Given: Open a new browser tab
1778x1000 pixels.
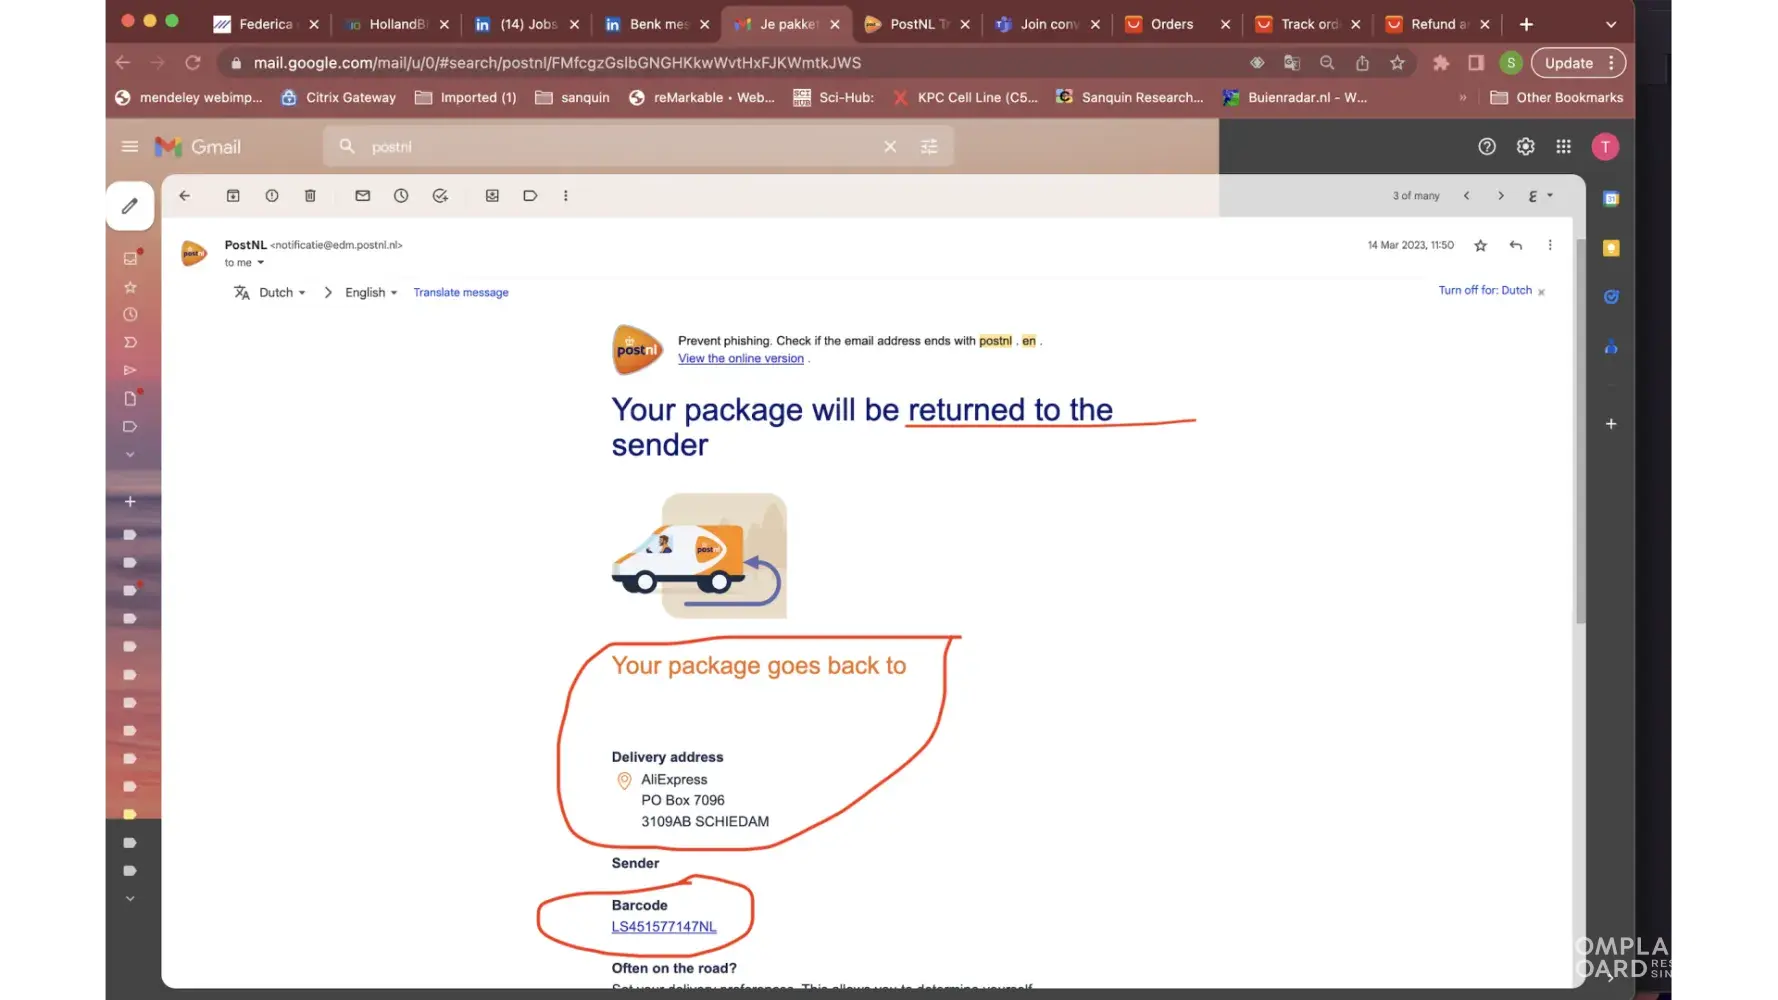Looking at the screenshot, I should pyautogui.click(x=1526, y=24).
